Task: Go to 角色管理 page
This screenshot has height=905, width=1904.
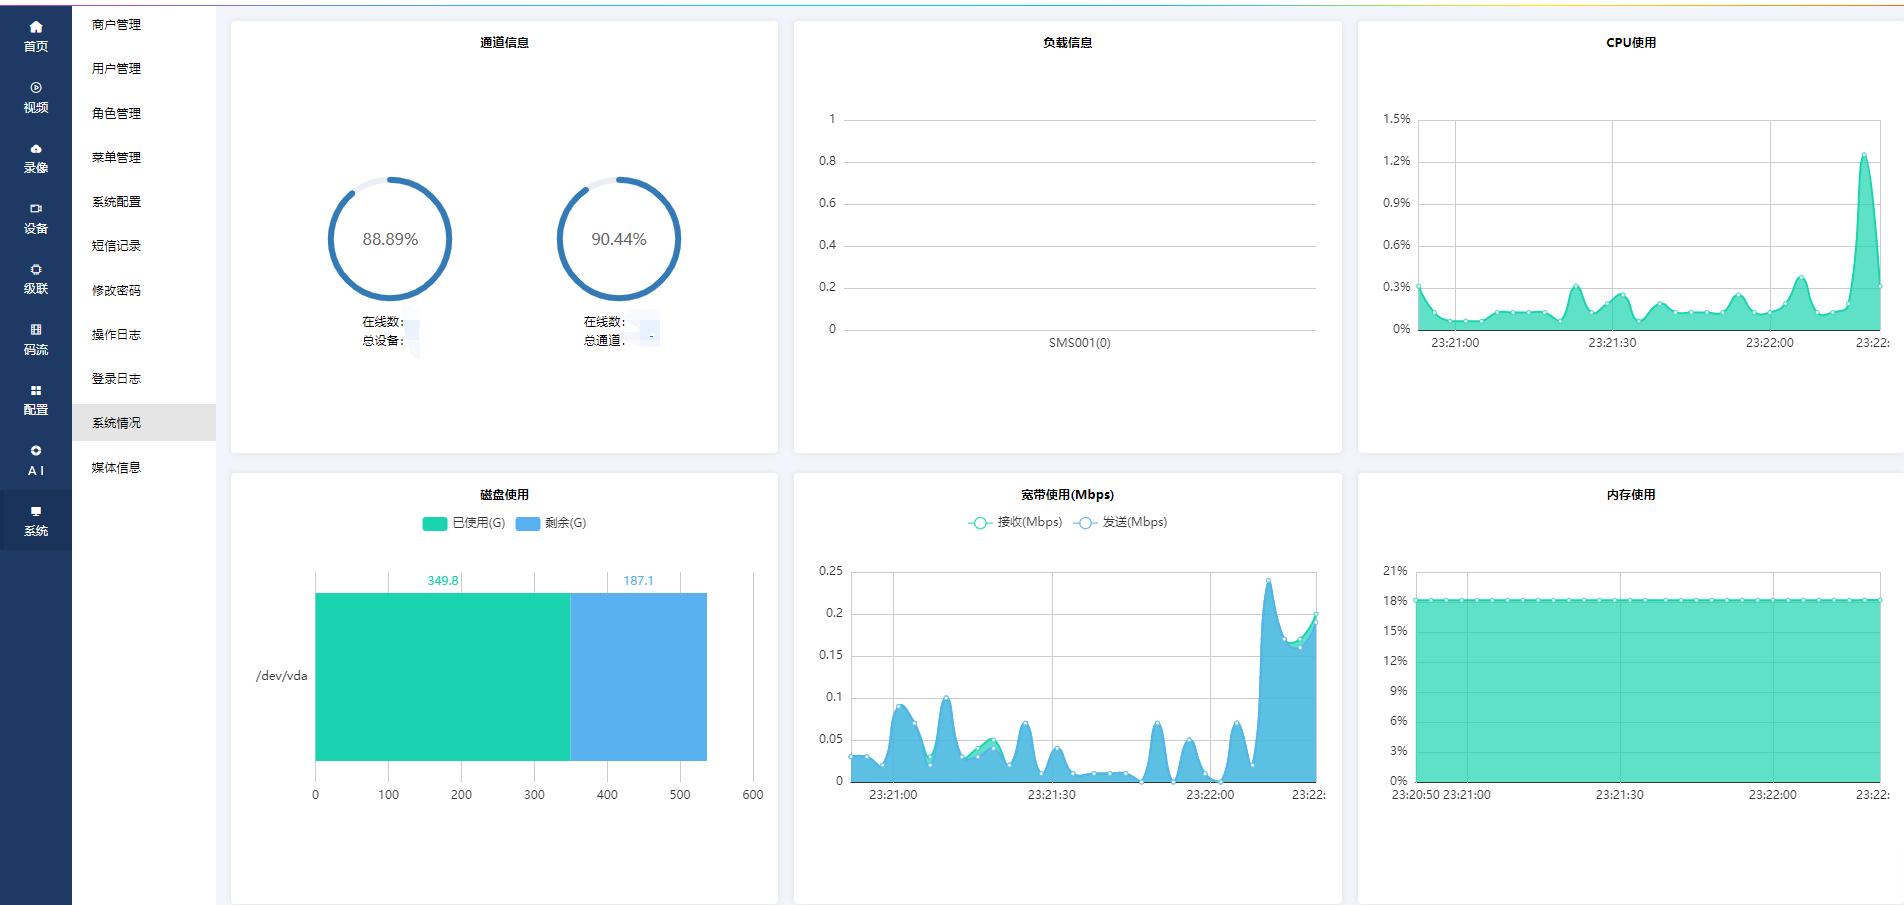Action: 116,114
